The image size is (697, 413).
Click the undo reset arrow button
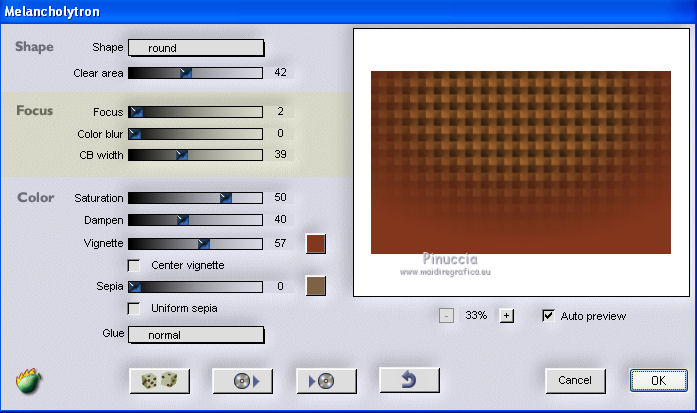(x=409, y=380)
